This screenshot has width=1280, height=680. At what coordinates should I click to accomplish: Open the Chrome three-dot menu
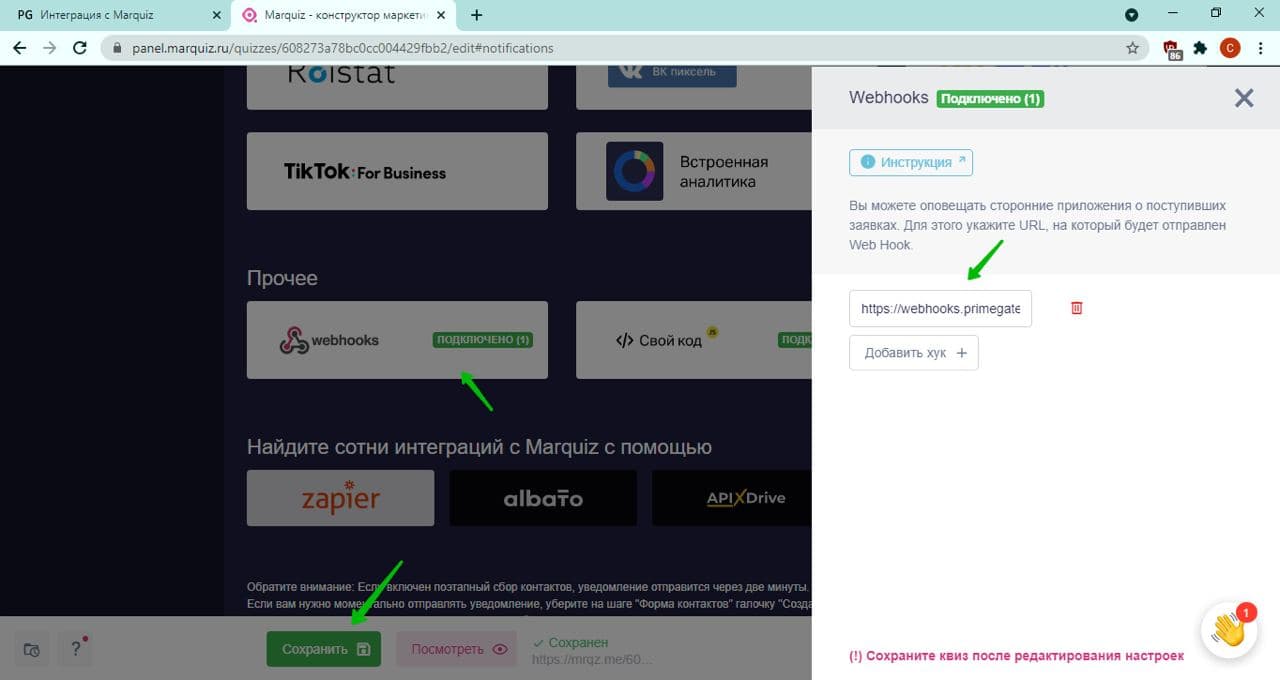coord(1260,47)
